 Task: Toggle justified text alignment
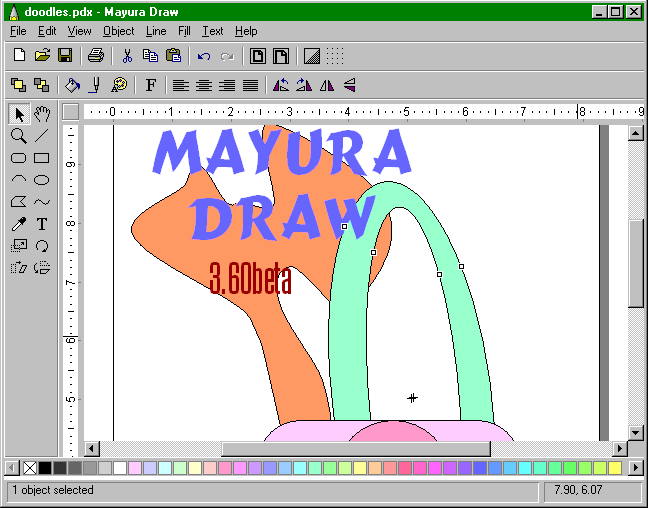click(250, 85)
